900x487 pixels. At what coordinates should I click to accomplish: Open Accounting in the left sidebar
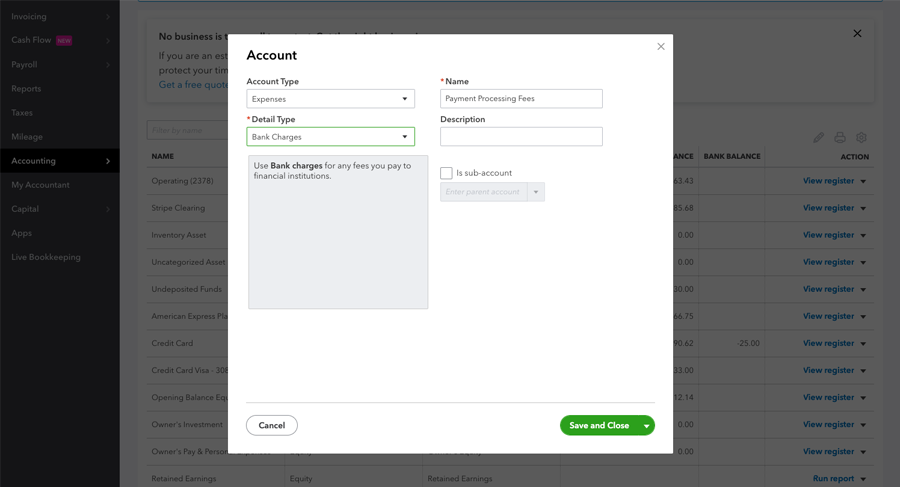[x=59, y=161]
